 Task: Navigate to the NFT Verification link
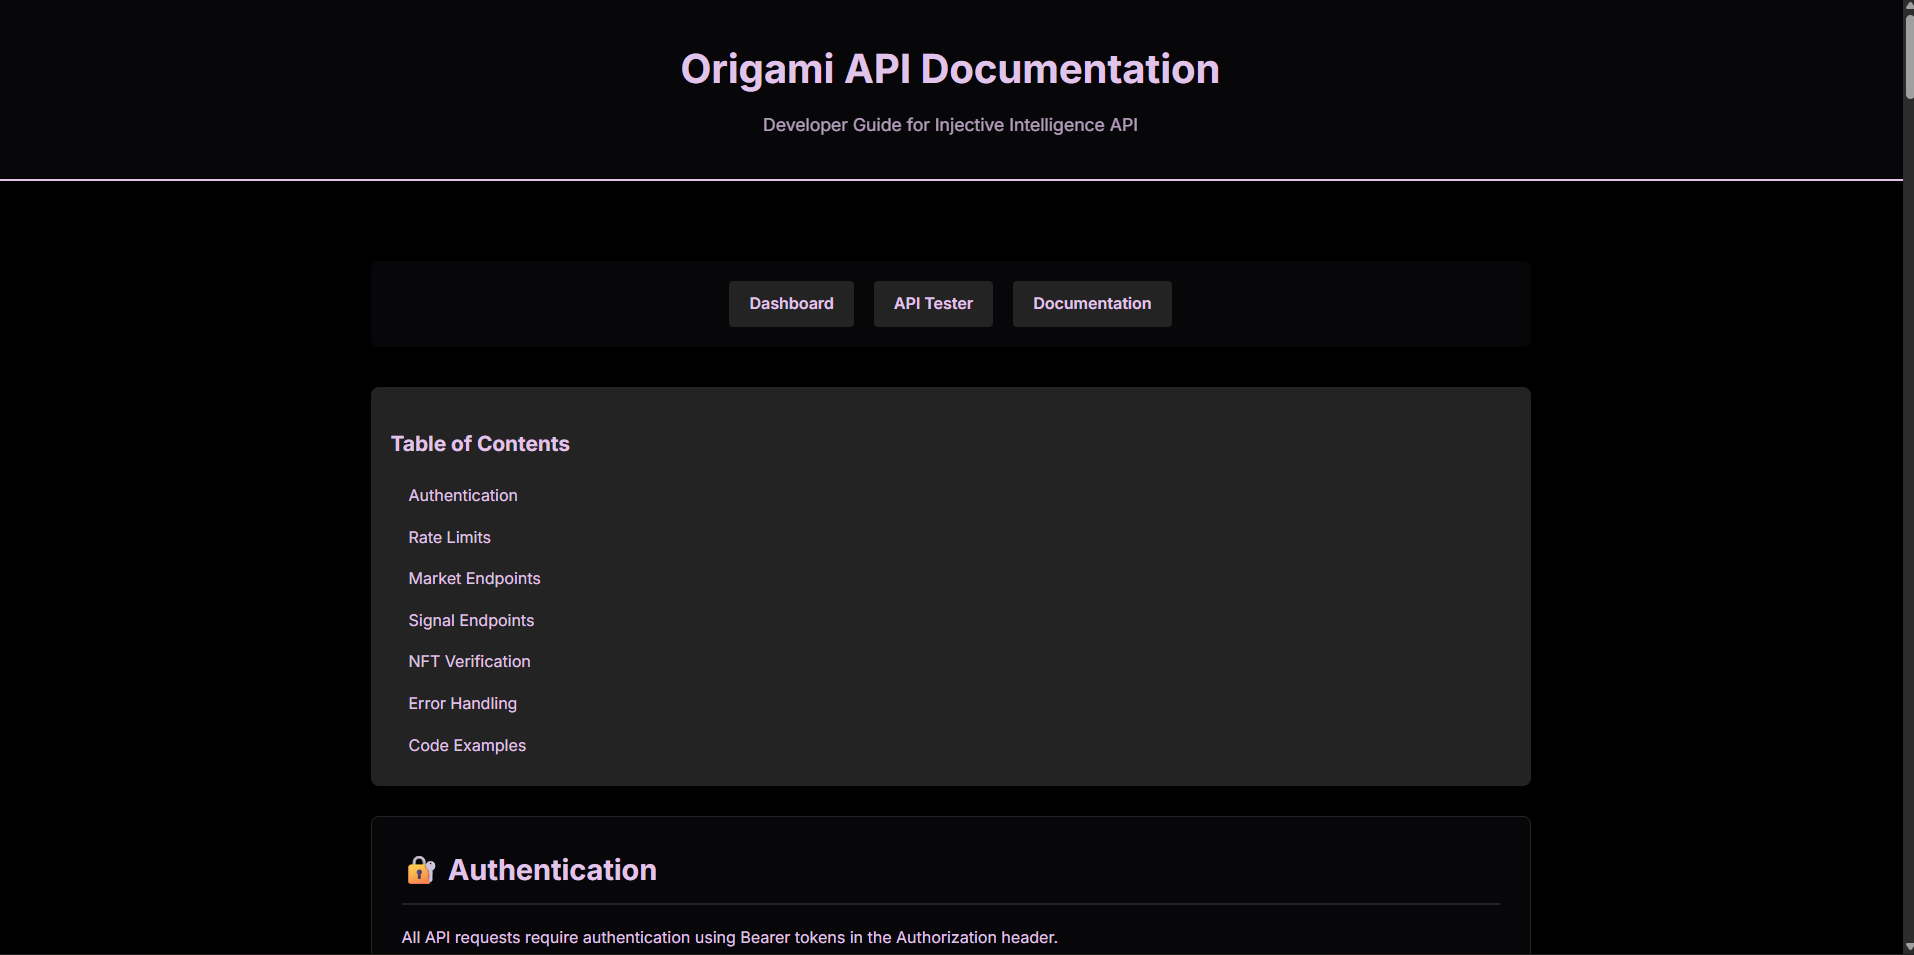tap(469, 662)
